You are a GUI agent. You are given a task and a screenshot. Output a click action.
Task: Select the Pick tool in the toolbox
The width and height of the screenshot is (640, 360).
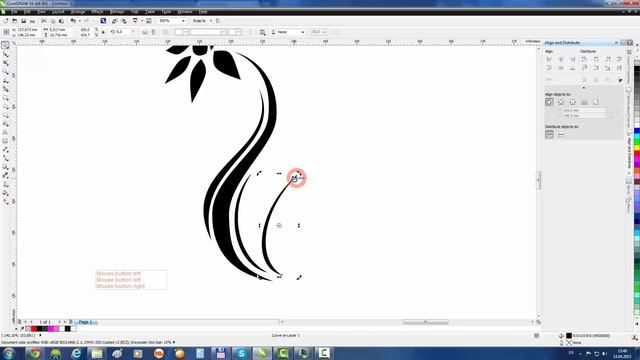point(5,45)
